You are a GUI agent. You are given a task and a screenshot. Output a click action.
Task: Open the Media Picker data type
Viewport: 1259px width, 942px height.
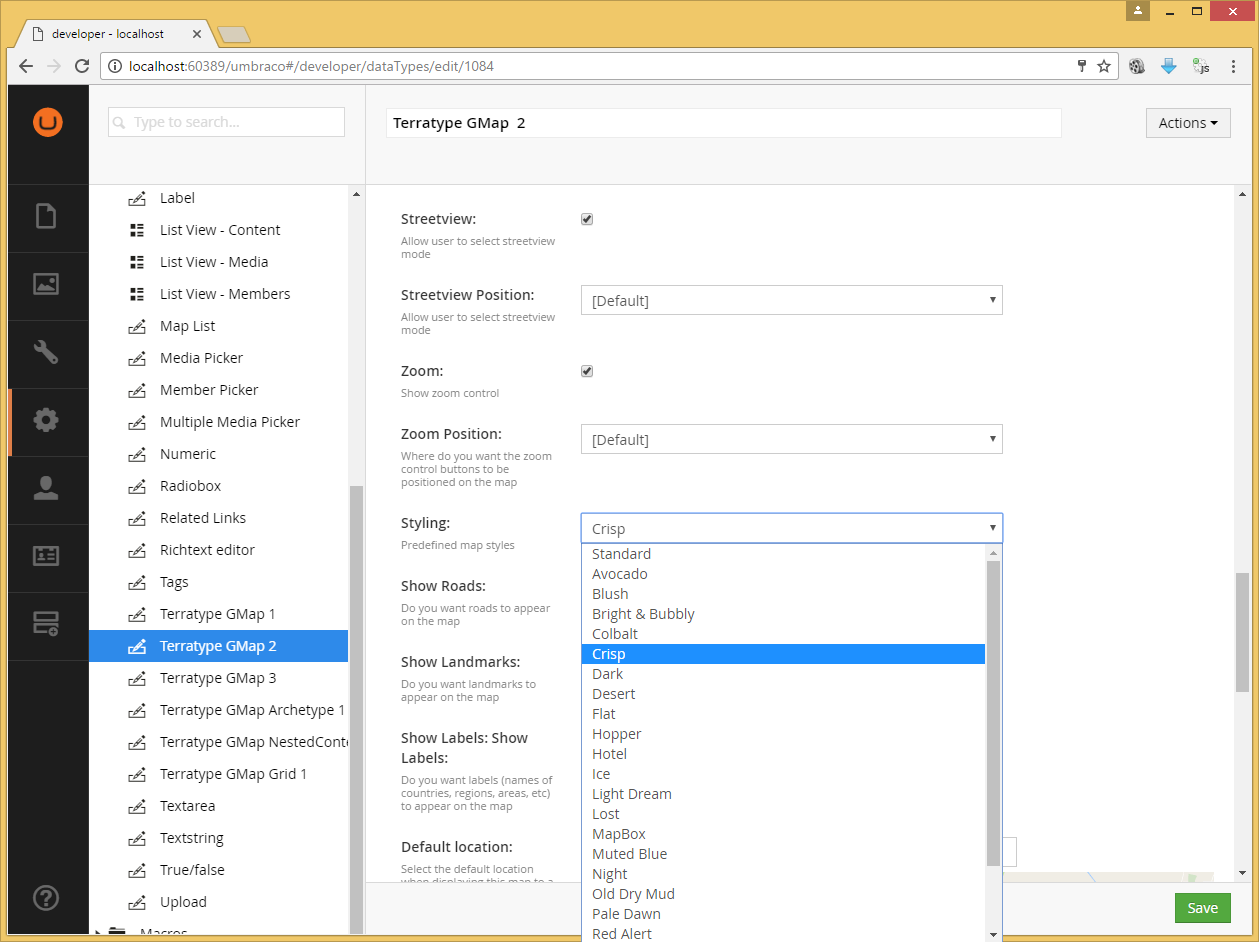201,358
